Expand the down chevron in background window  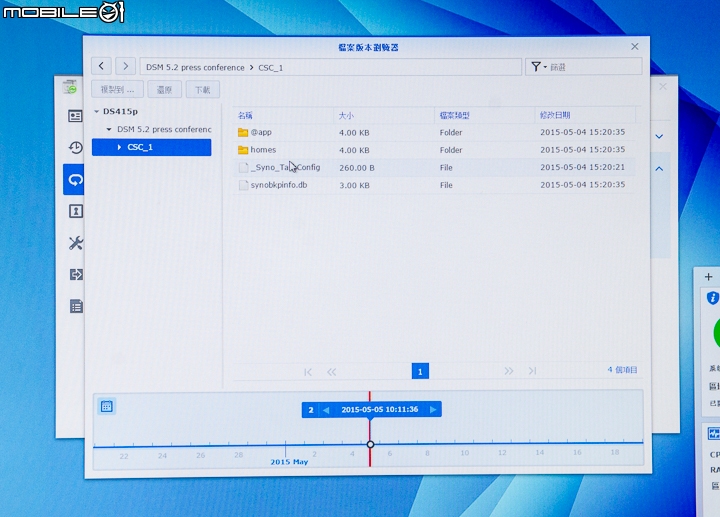[x=659, y=136]
